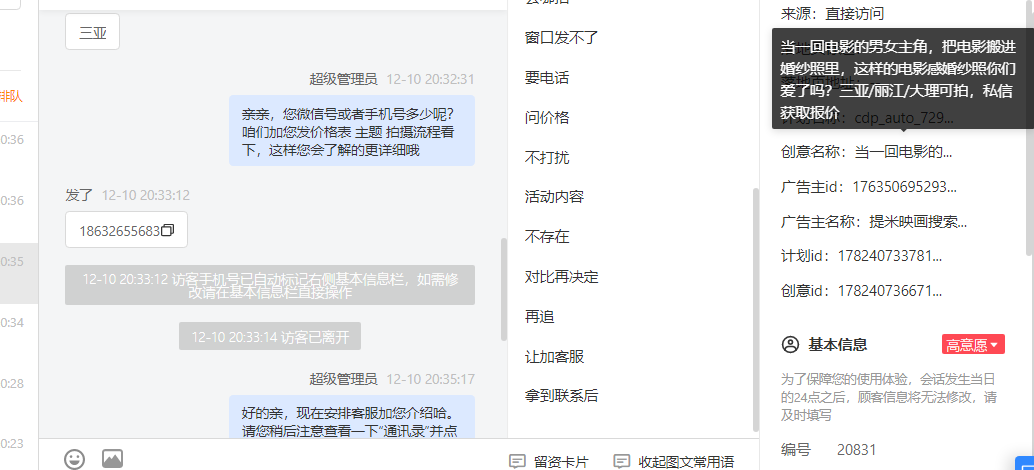The width and height of the screenshot is (1034, 470).
Task: Select the 让加客服 quick phrase
Action: tap(554, 357)
